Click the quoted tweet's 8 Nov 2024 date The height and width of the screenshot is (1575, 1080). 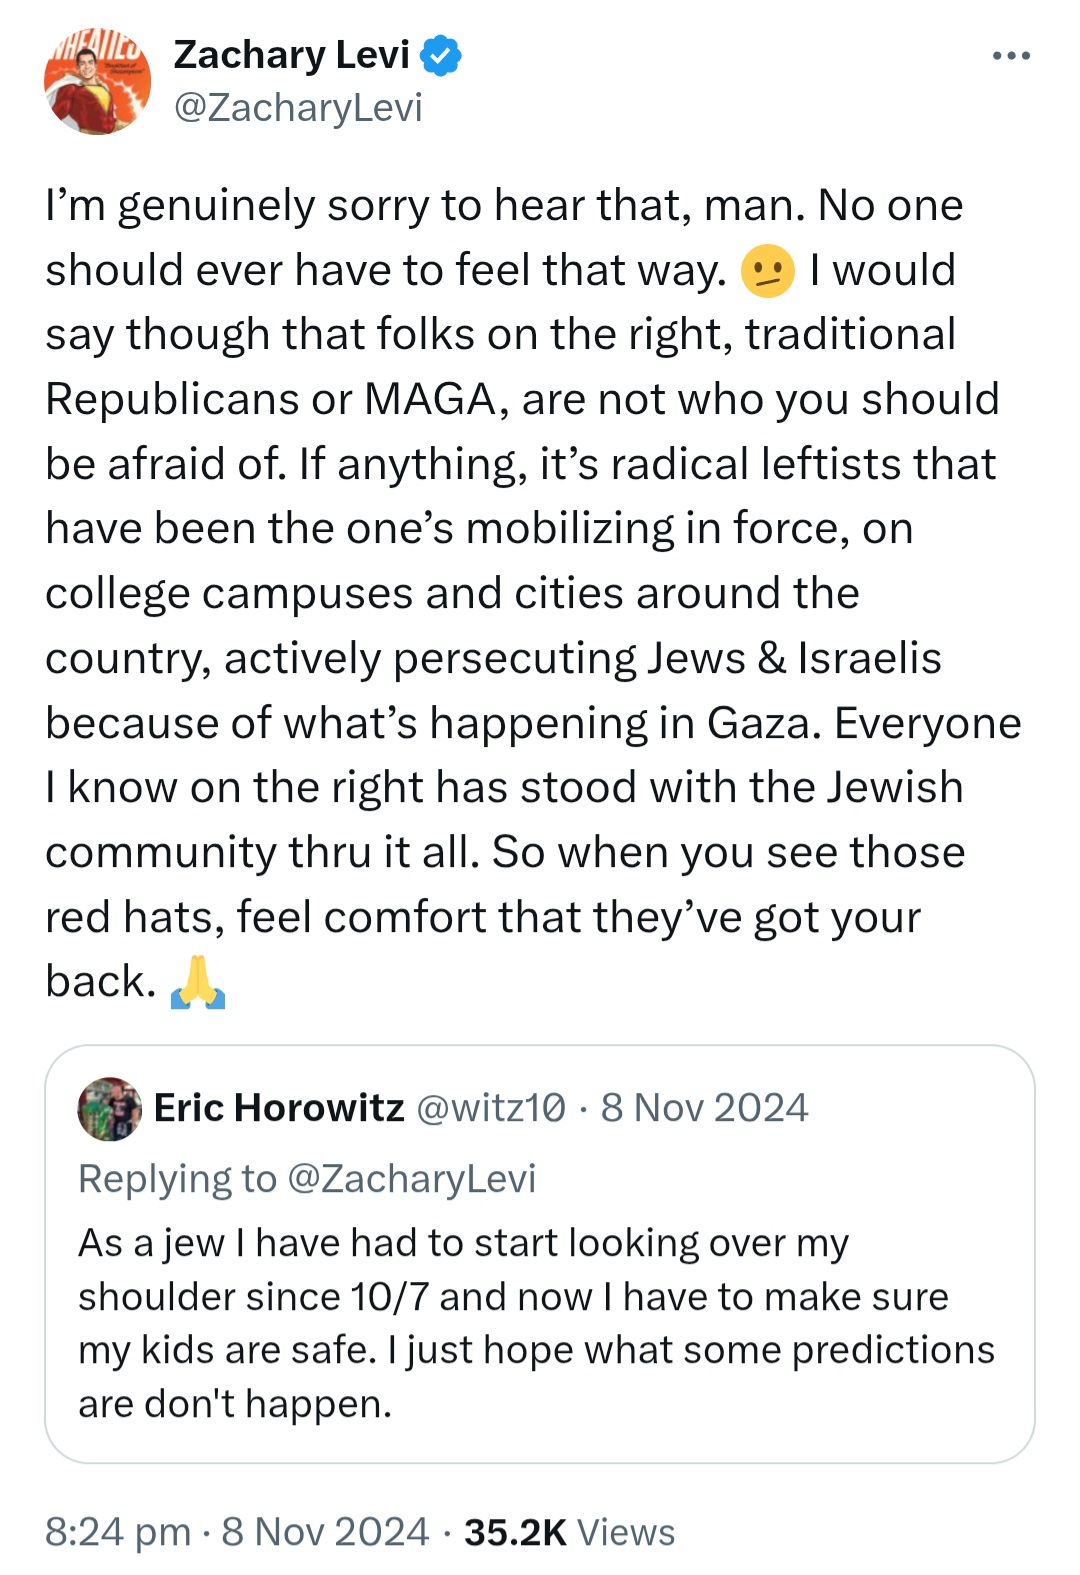[704, 1108]
